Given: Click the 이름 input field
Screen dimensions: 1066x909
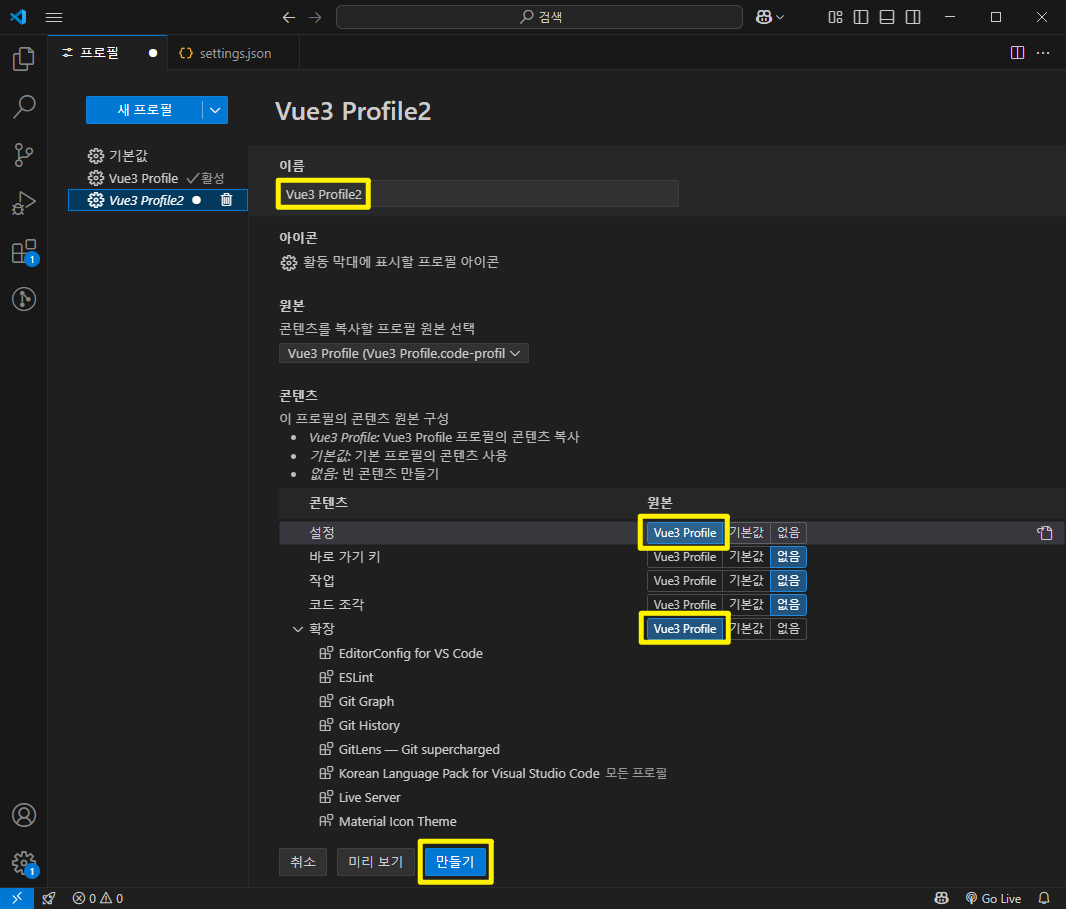Looking at the screenshot, I should (479, 194).
